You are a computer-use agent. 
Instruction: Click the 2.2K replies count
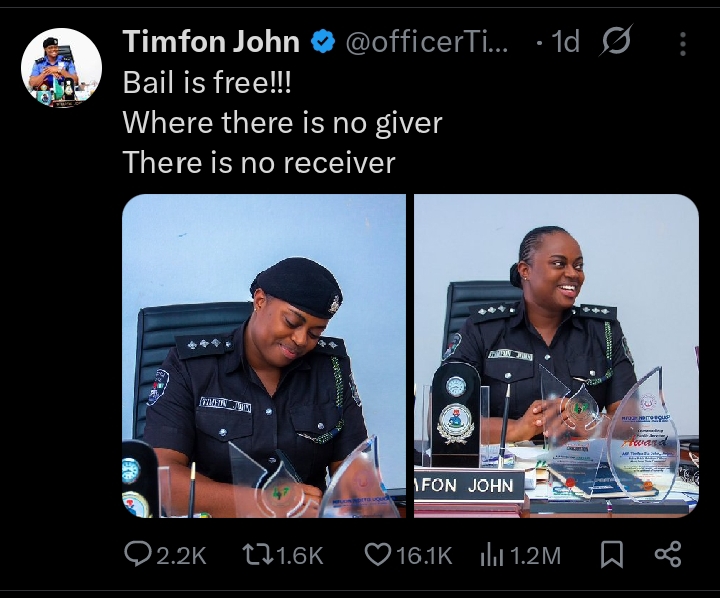pos(181,556)
